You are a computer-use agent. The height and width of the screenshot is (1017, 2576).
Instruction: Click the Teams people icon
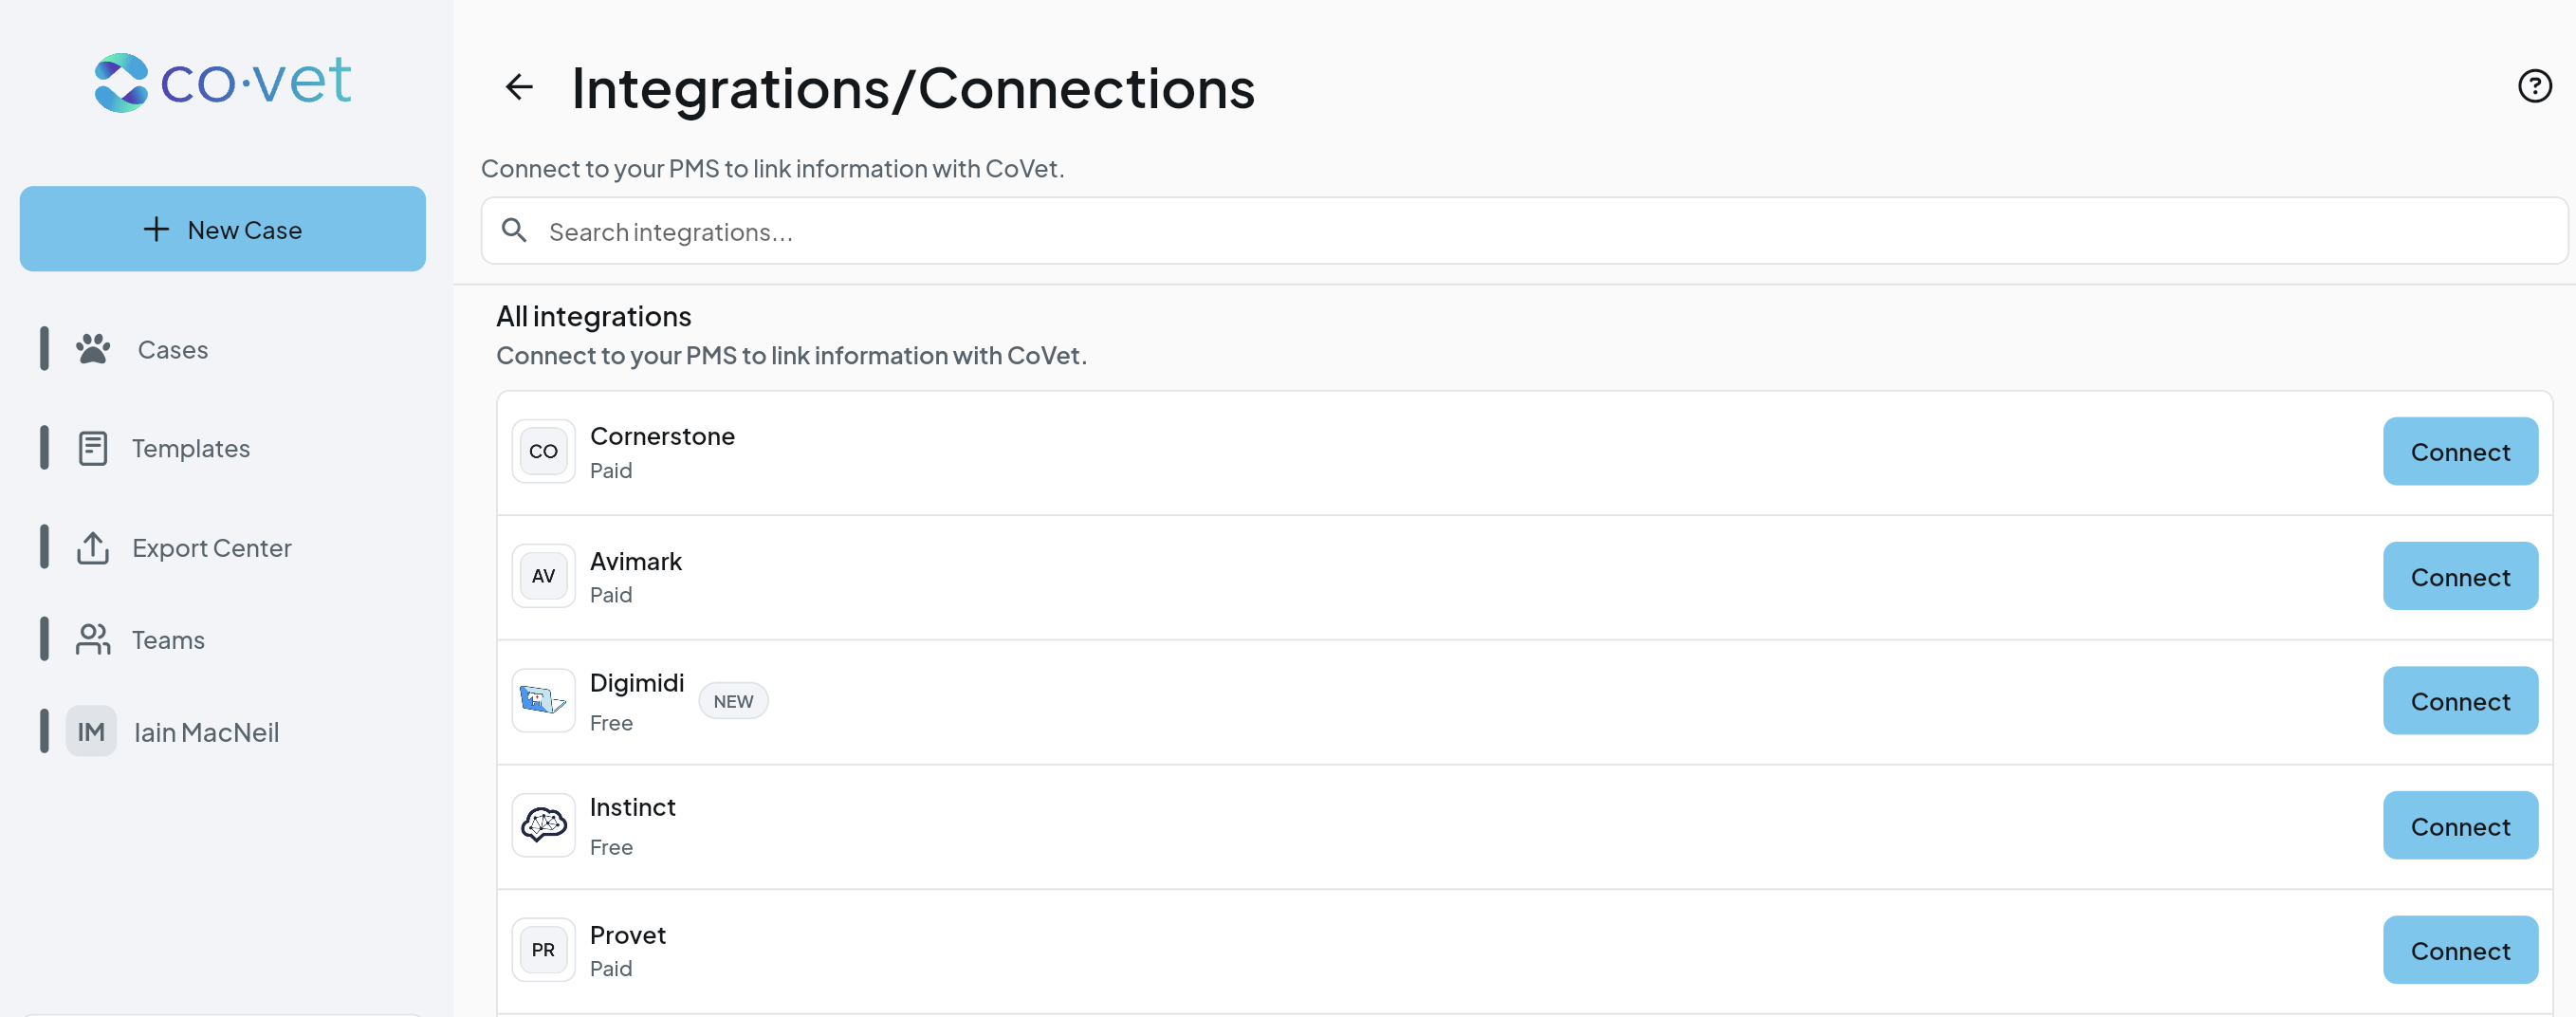click(93, 640)
